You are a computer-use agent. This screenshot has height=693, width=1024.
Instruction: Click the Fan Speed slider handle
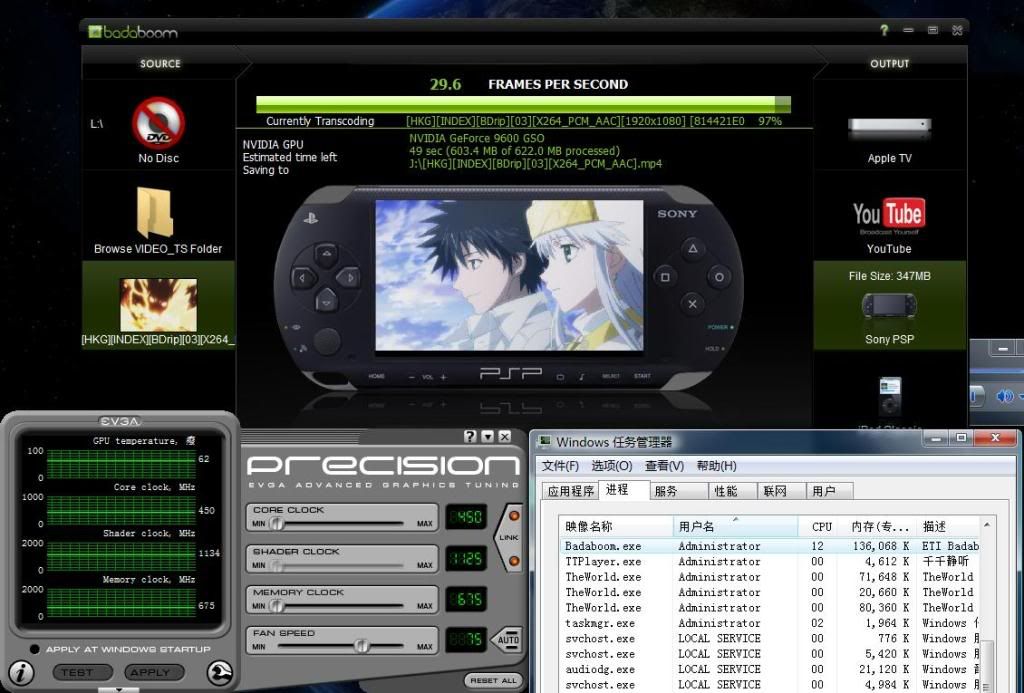(359, 646)
